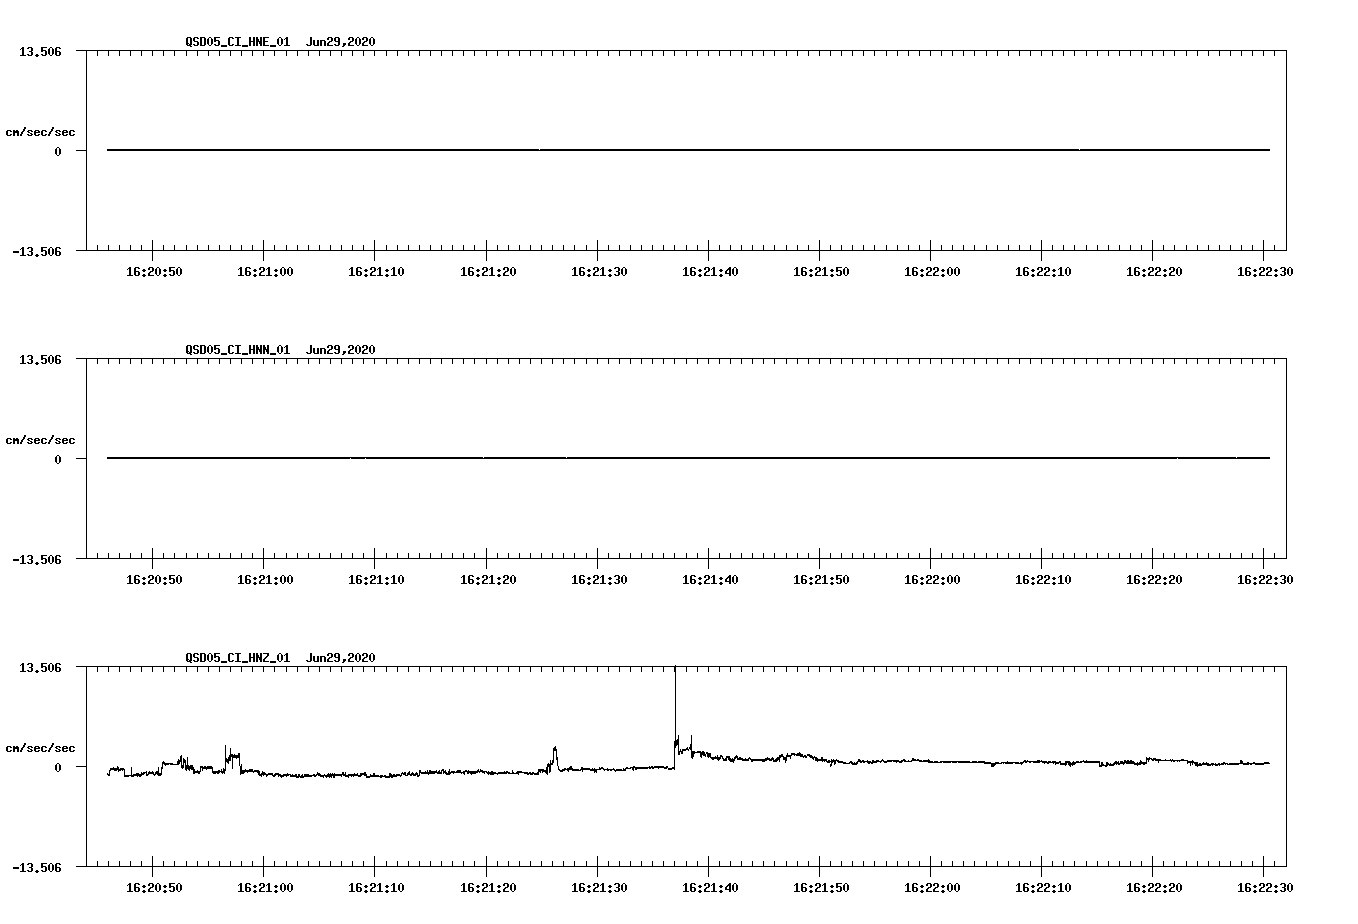Image resolution: width=1358 pixels, height=924 pixels.
Task: Click the 16:21:00 time label on HNZ plot
Action: (x=264, y=888)
